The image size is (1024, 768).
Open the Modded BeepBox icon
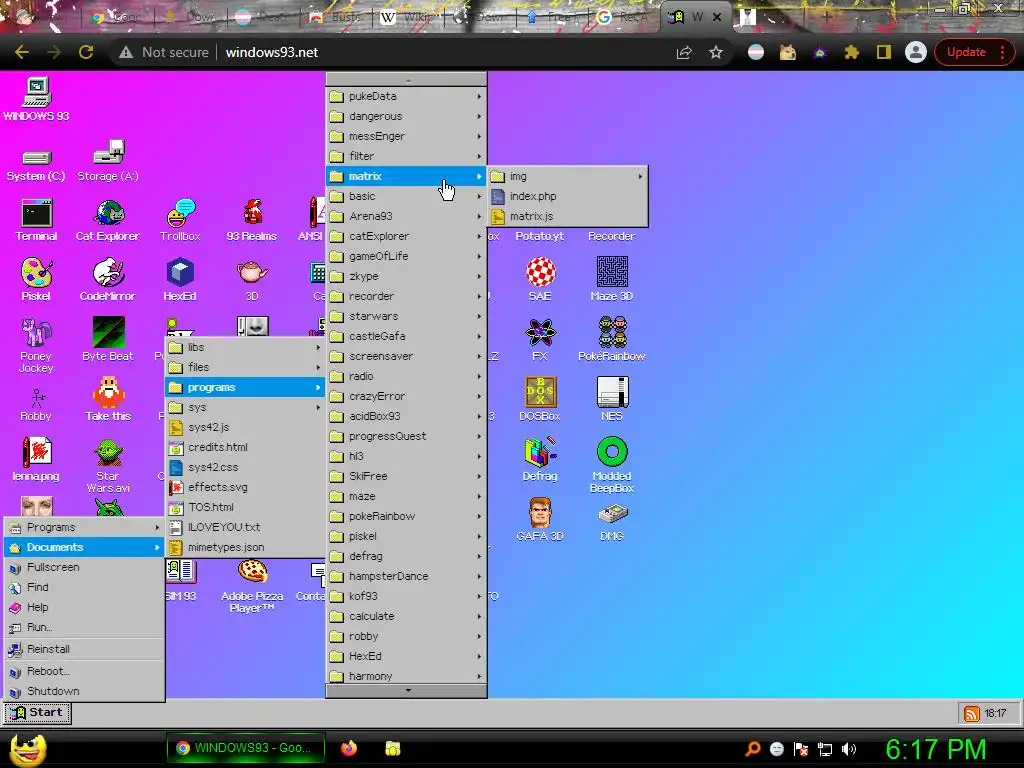(x=612, y=465)
